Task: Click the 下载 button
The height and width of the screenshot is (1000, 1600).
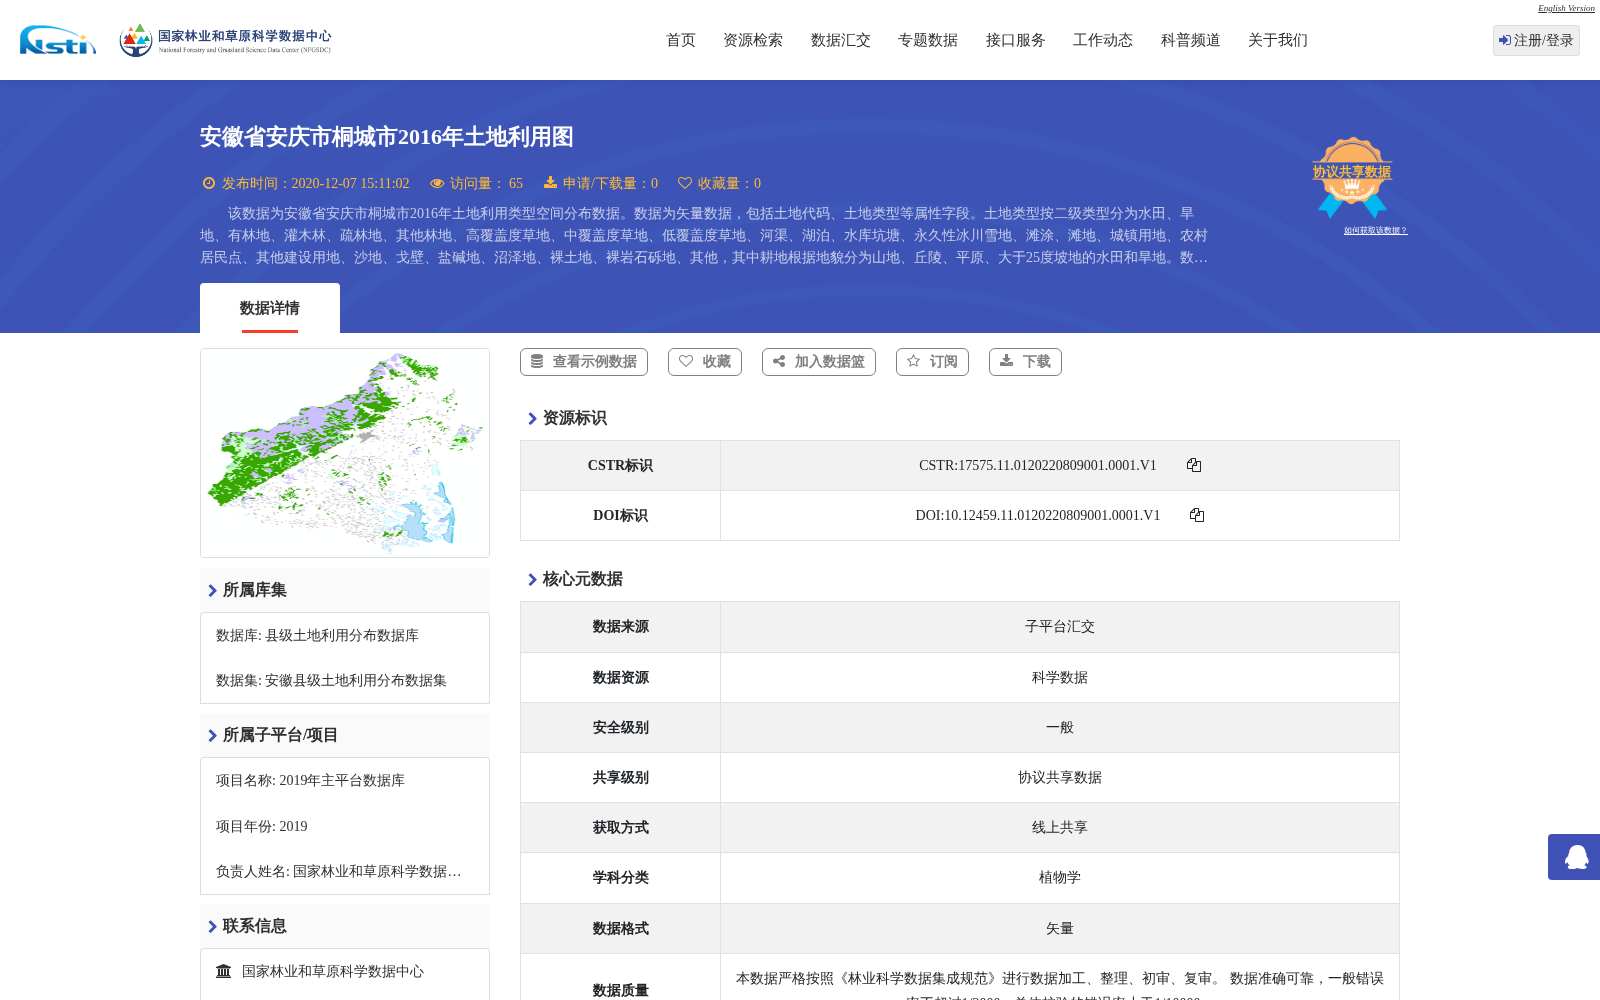Action: [x=1025, y=362]
